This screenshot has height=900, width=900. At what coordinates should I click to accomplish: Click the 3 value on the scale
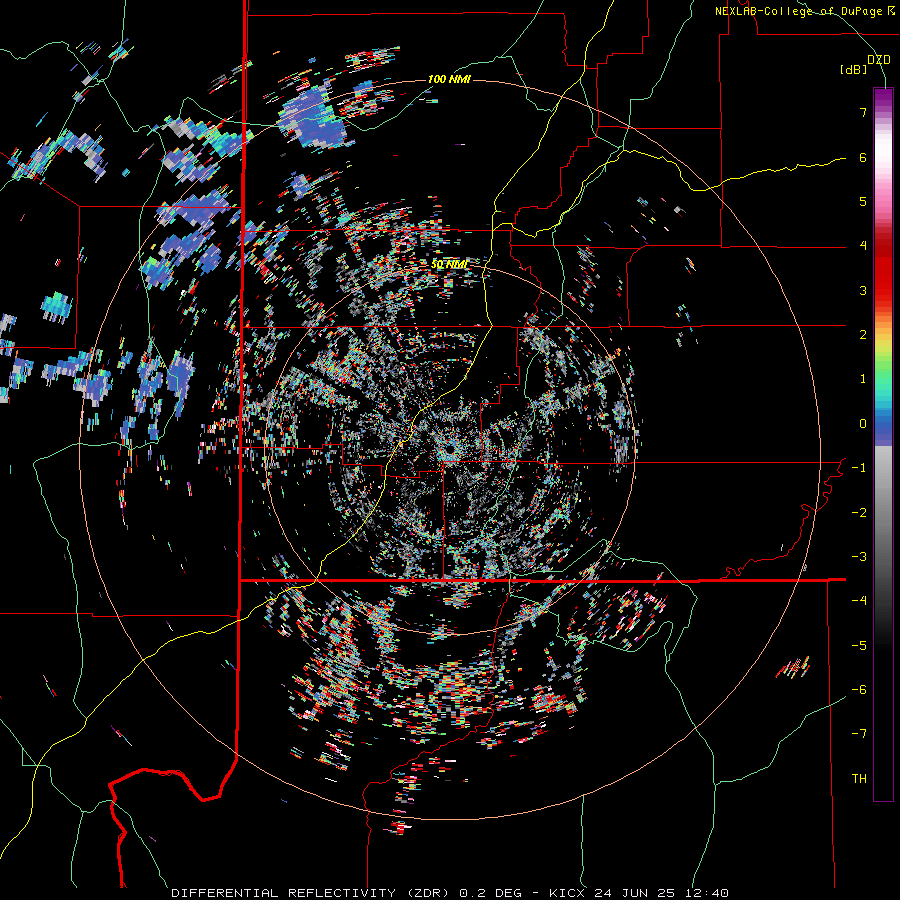(x=863, y=290)
